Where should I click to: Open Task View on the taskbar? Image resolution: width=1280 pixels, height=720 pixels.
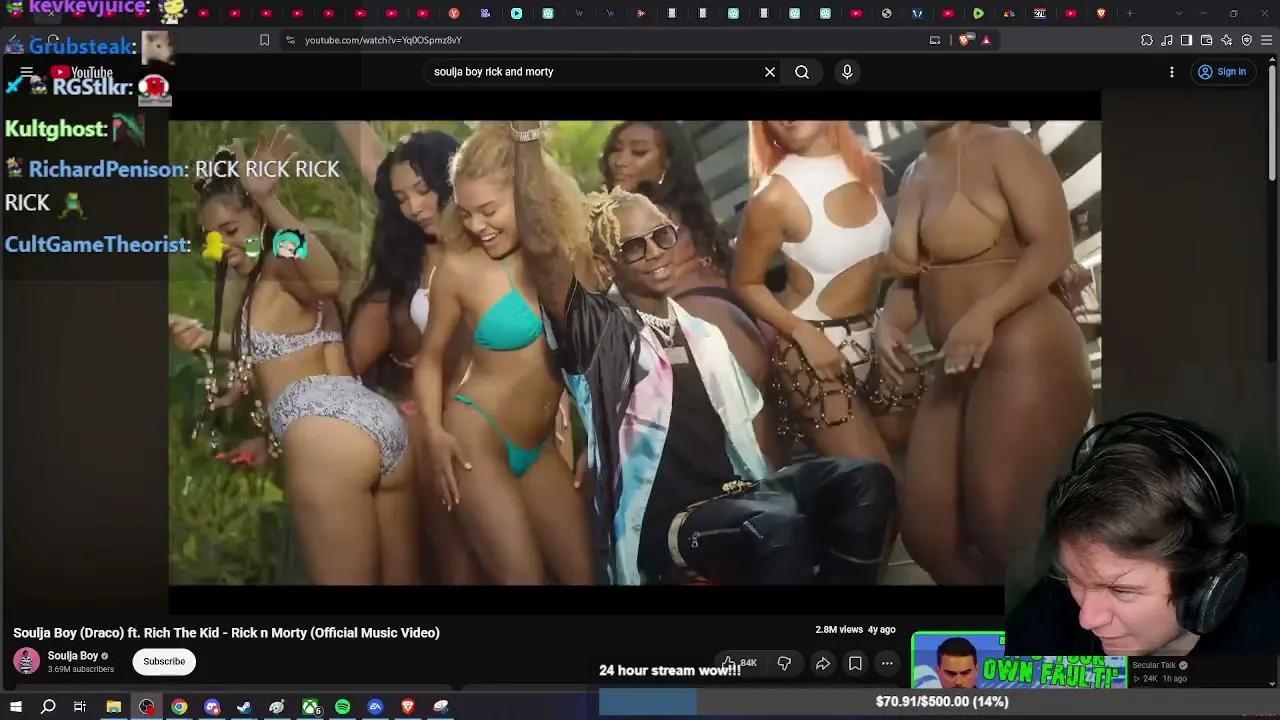[80, 707]
